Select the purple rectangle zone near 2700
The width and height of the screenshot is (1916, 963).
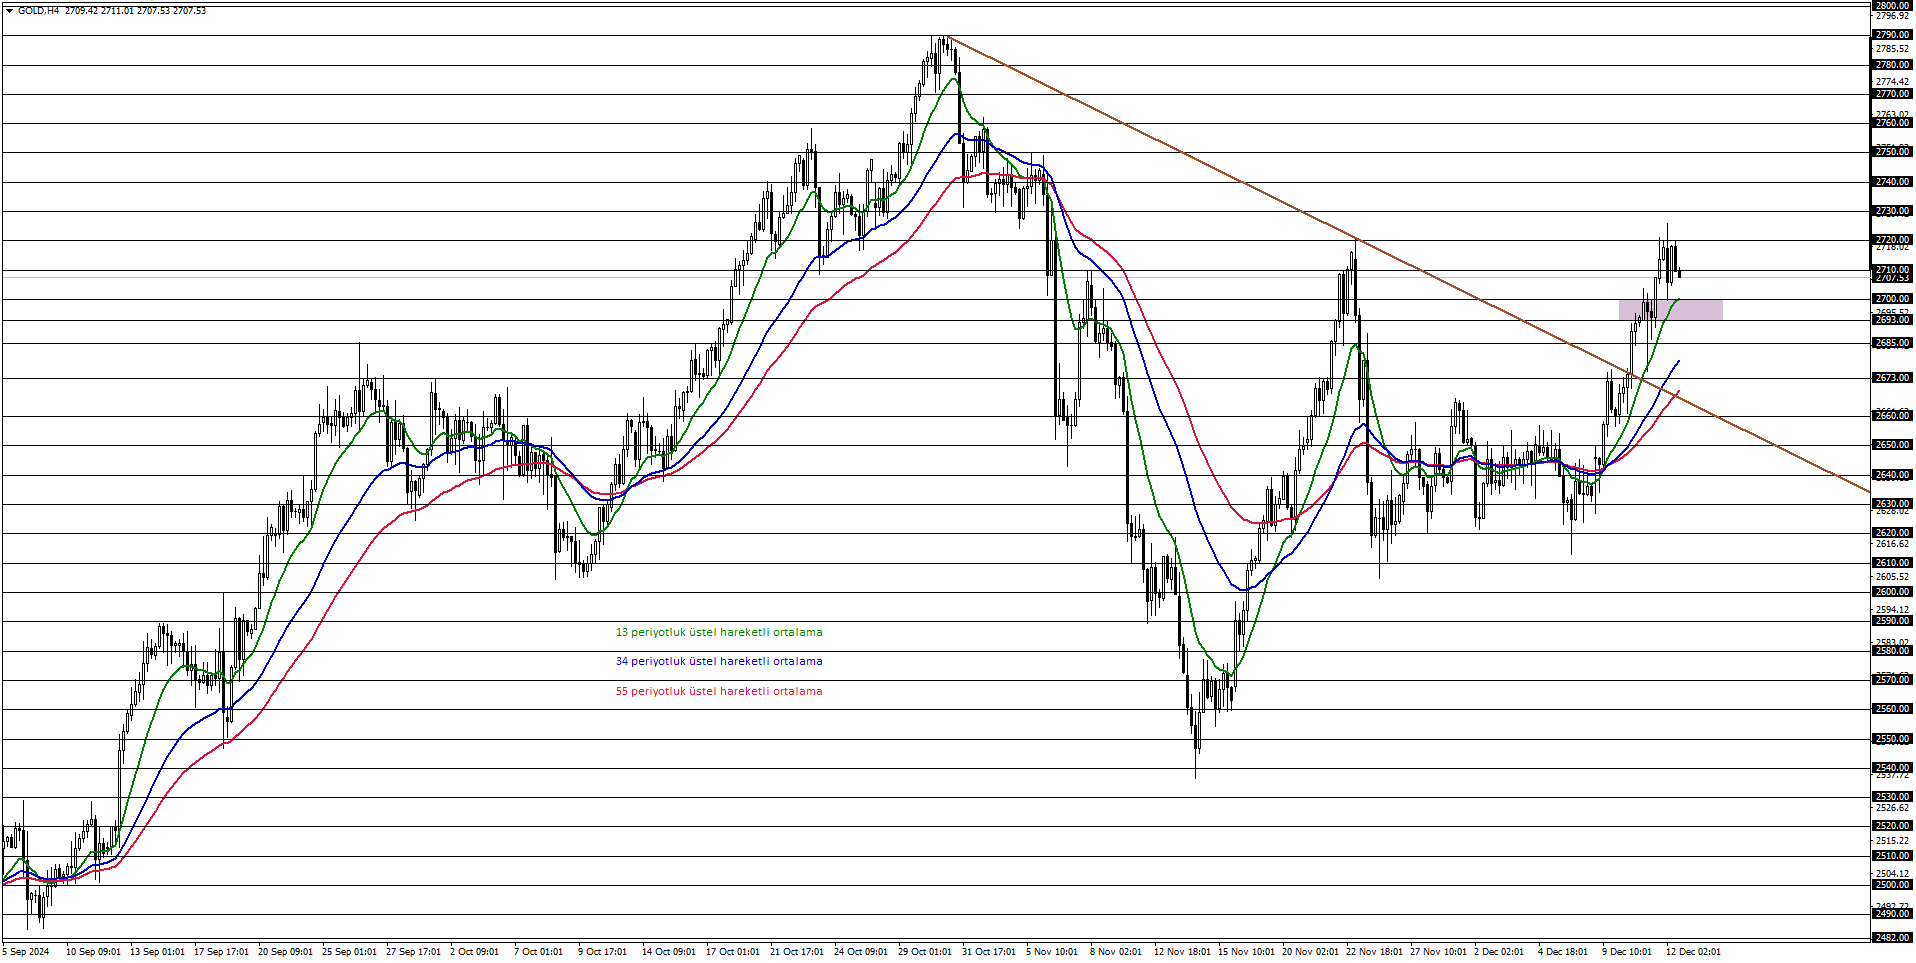coord(1671,310)
